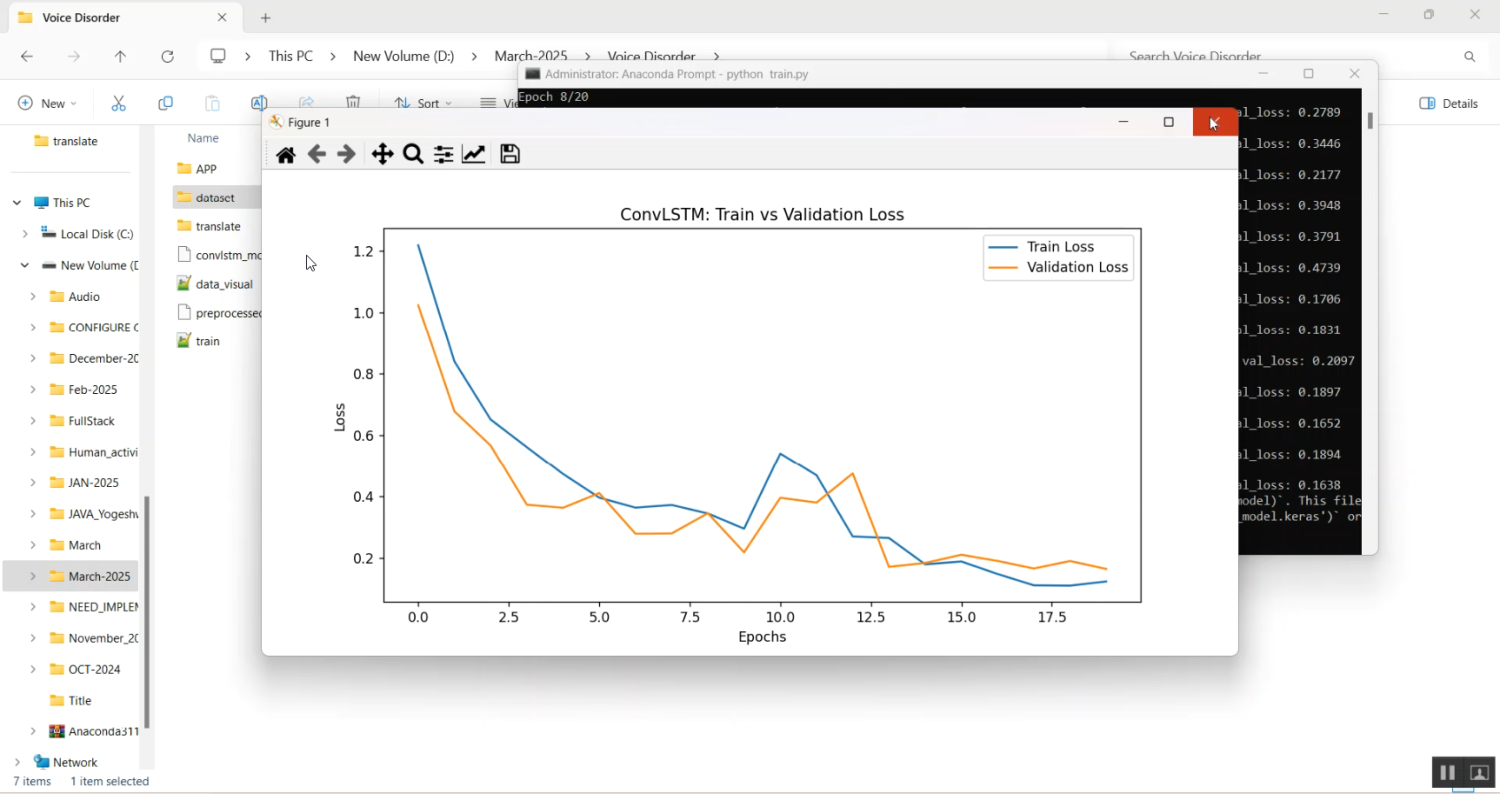Expand the Network tree node

[17, 762]
